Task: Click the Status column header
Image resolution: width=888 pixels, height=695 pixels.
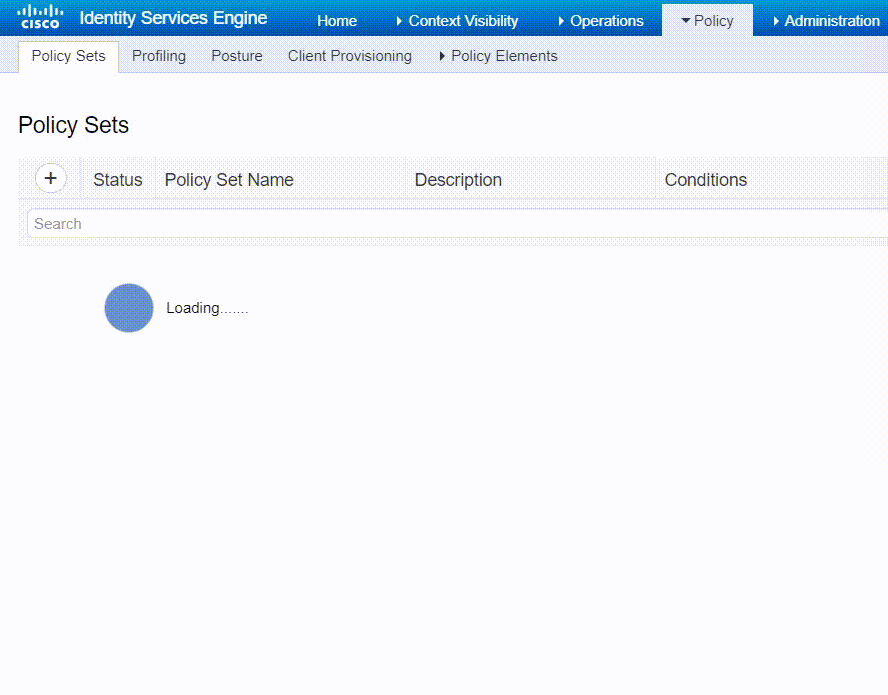Action: coord(118,180)
